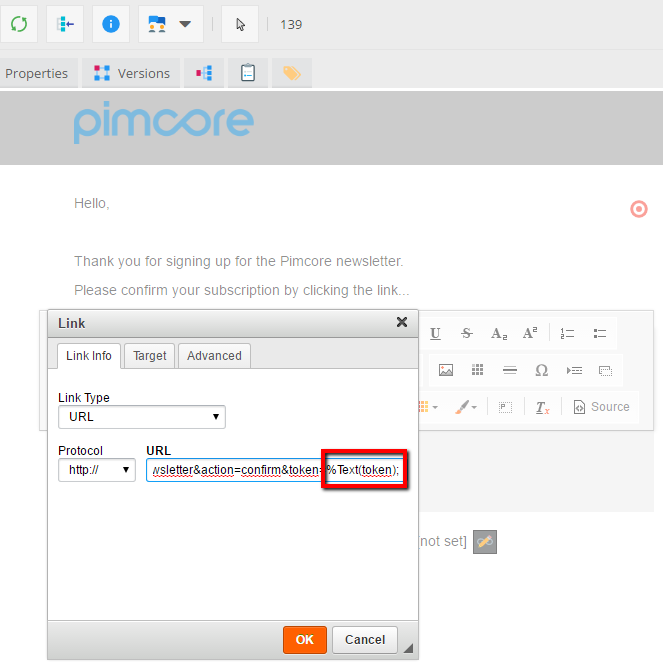Click the blue info icon
This screenshot has height=662, width=663.
coord(111,24)
